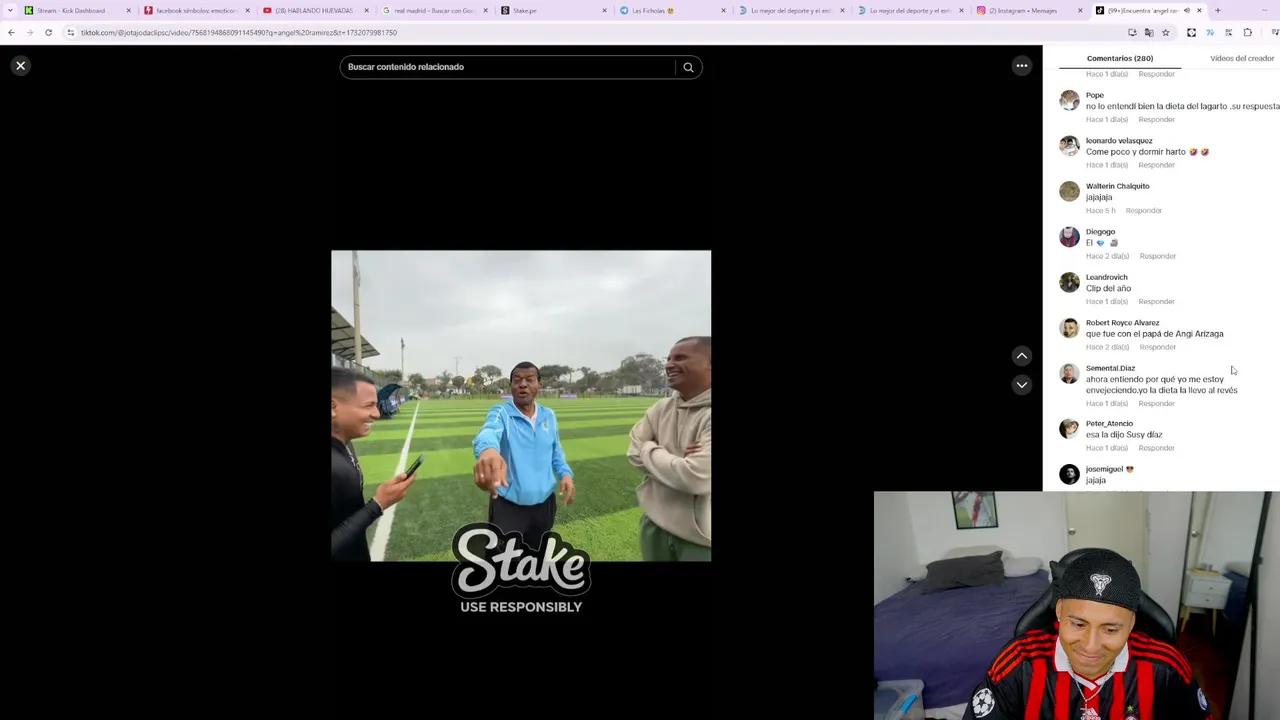The width and height of the screenshot is (1280, 720).
Task: Close the active TikTok tab
Action: (x=1199, y=10)
